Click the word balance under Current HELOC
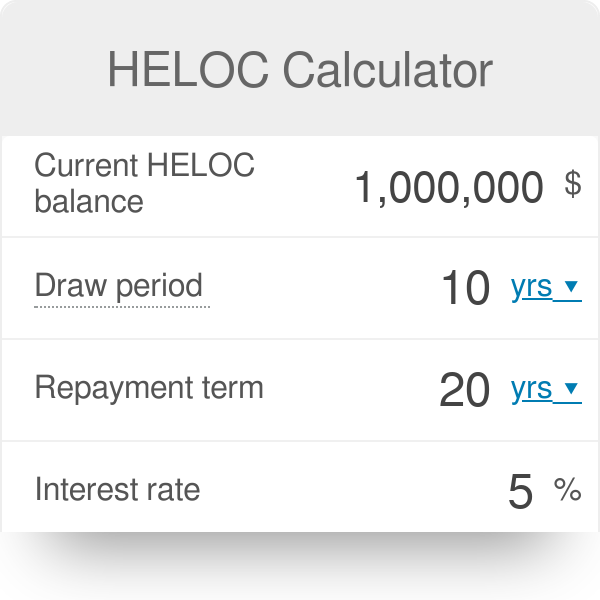Screen dimensions: 600x600 (89, 201)
